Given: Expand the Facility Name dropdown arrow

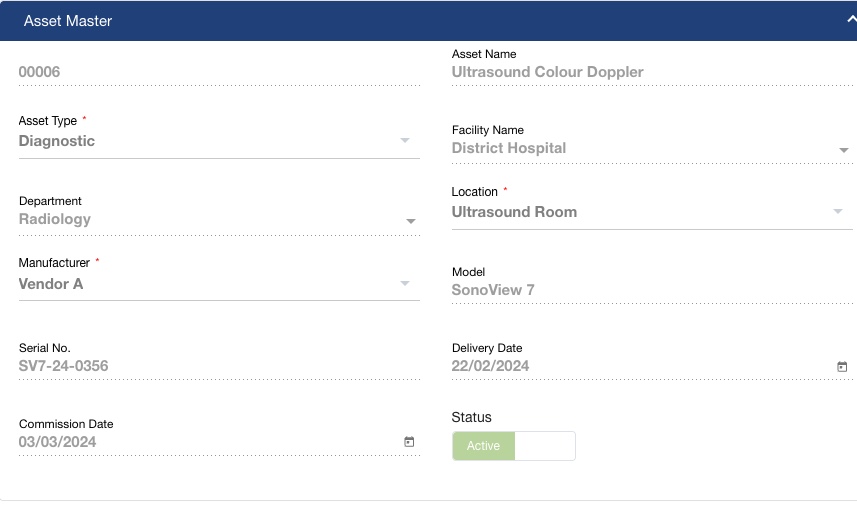Looking at the screenshot, I should click(x=844, y=150).
